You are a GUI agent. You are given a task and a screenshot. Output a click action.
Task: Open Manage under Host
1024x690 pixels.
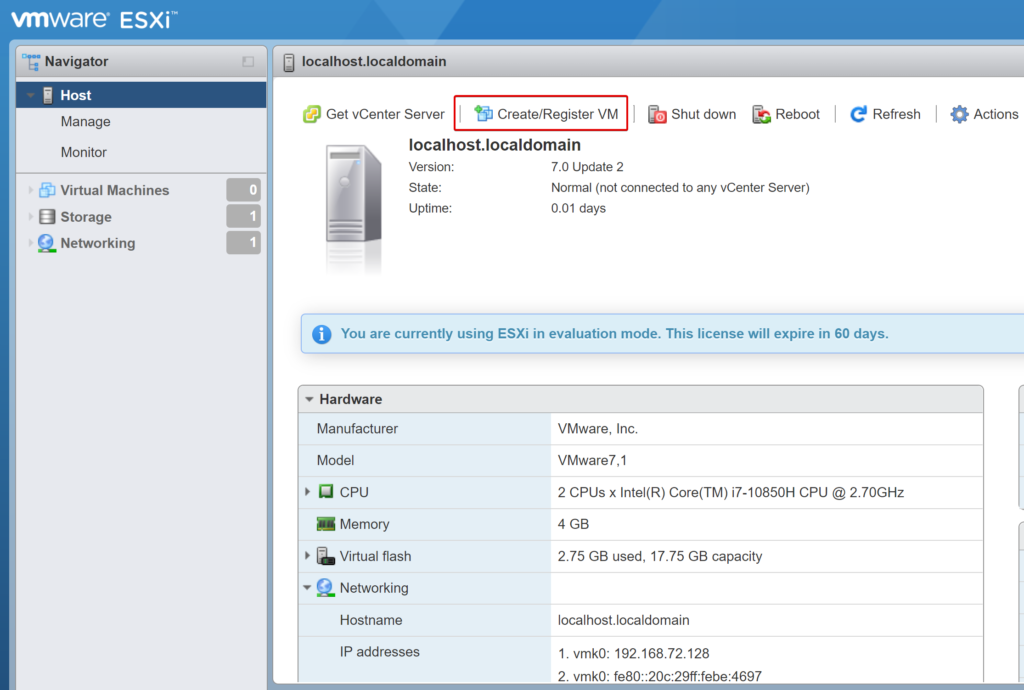(x=86, y=121)
